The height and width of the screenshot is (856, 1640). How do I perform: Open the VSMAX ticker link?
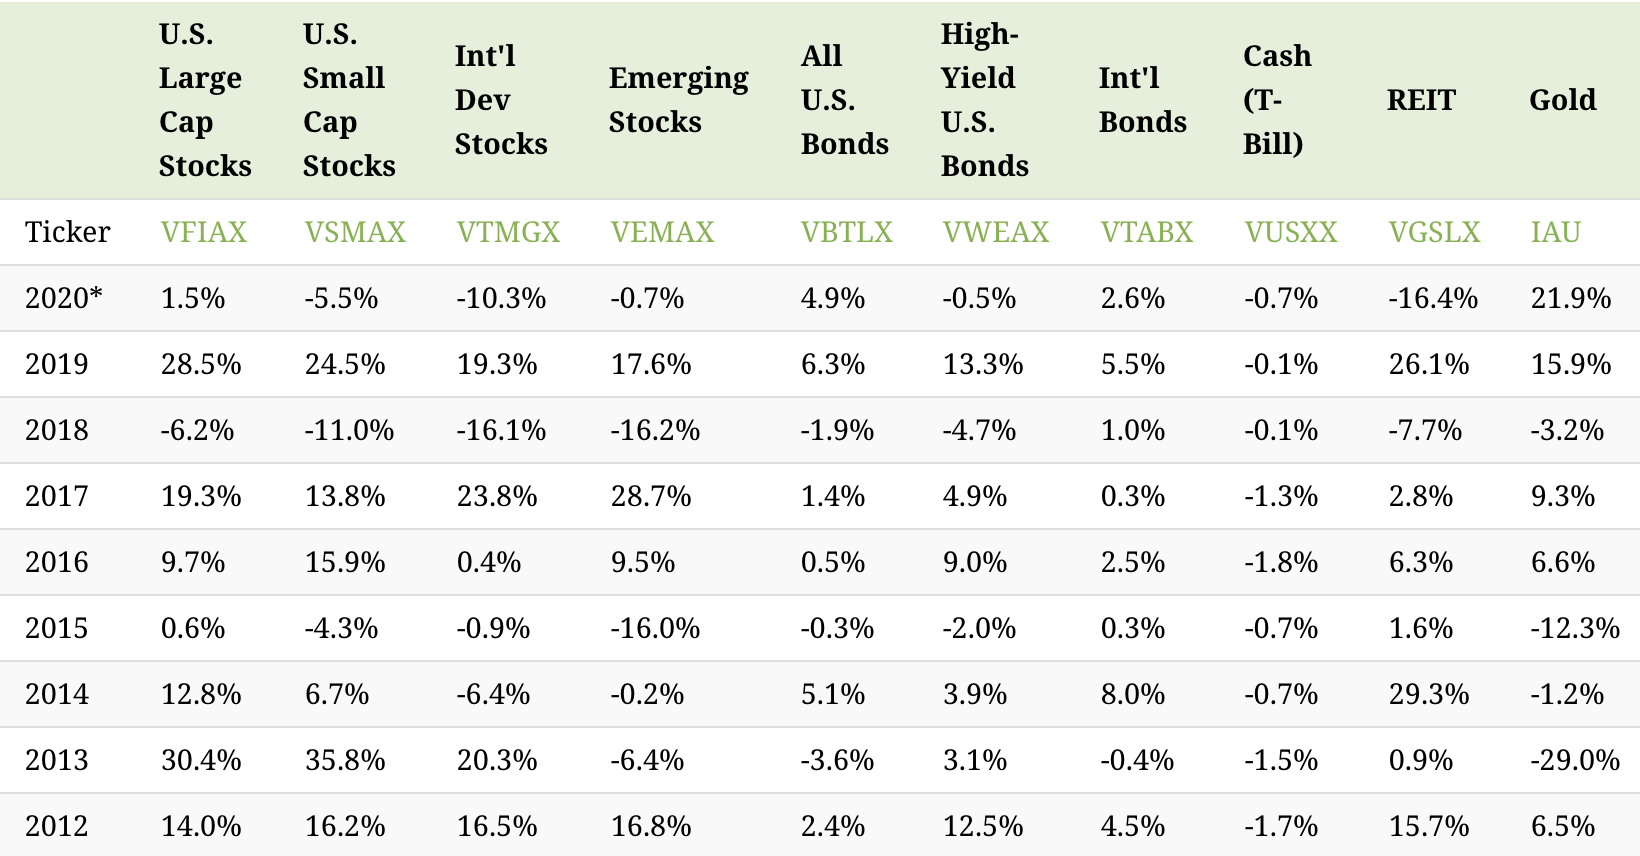pyautogui.click(x=355, y=232)
